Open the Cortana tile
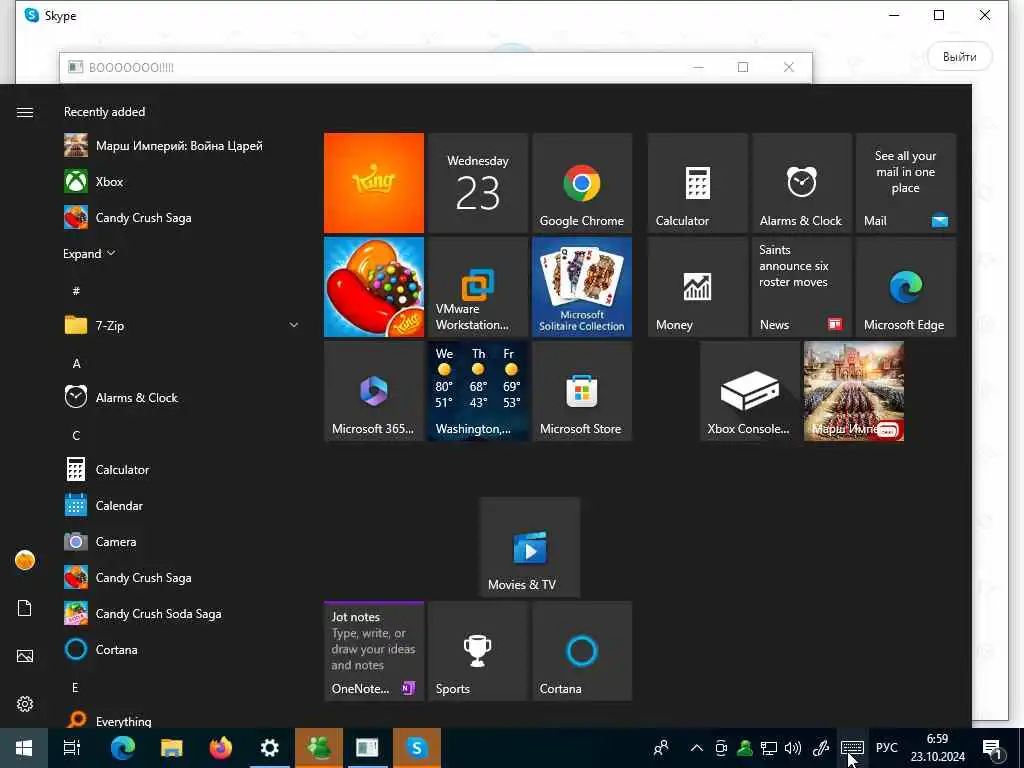1024x768 pixels. click(x=582, y=651)
